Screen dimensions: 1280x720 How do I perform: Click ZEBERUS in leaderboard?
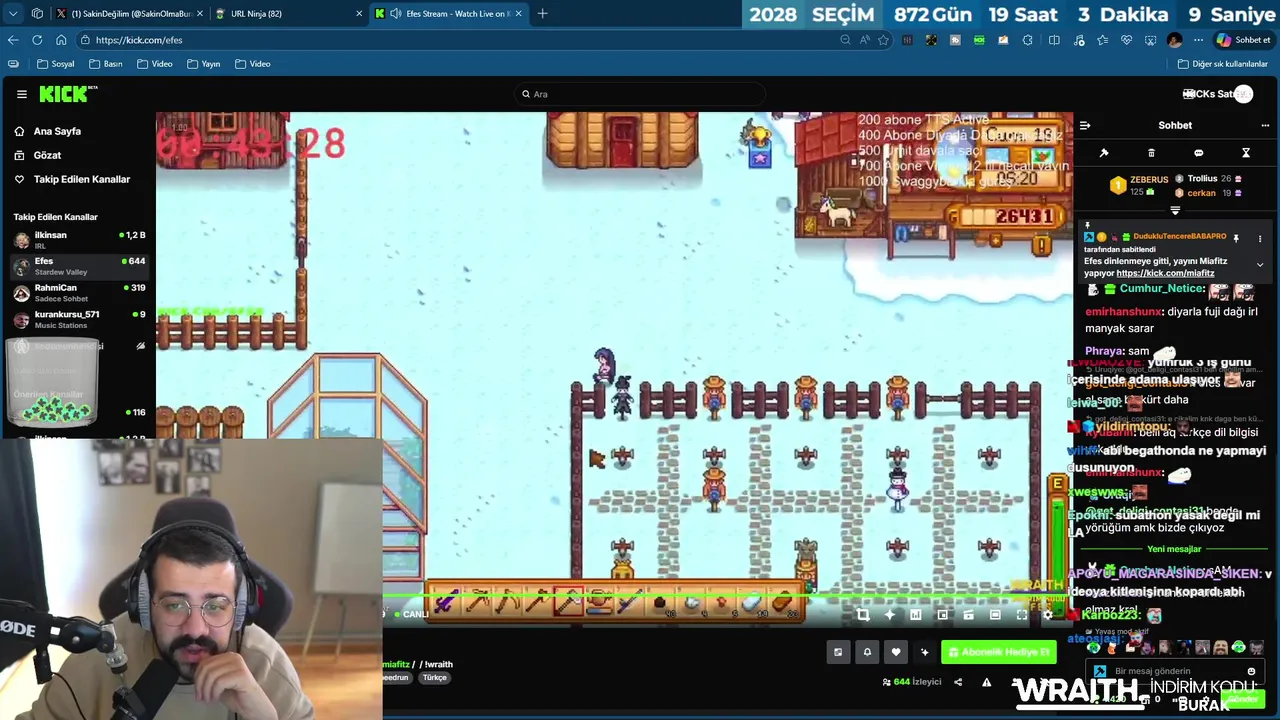click(x=1149, y=180)
